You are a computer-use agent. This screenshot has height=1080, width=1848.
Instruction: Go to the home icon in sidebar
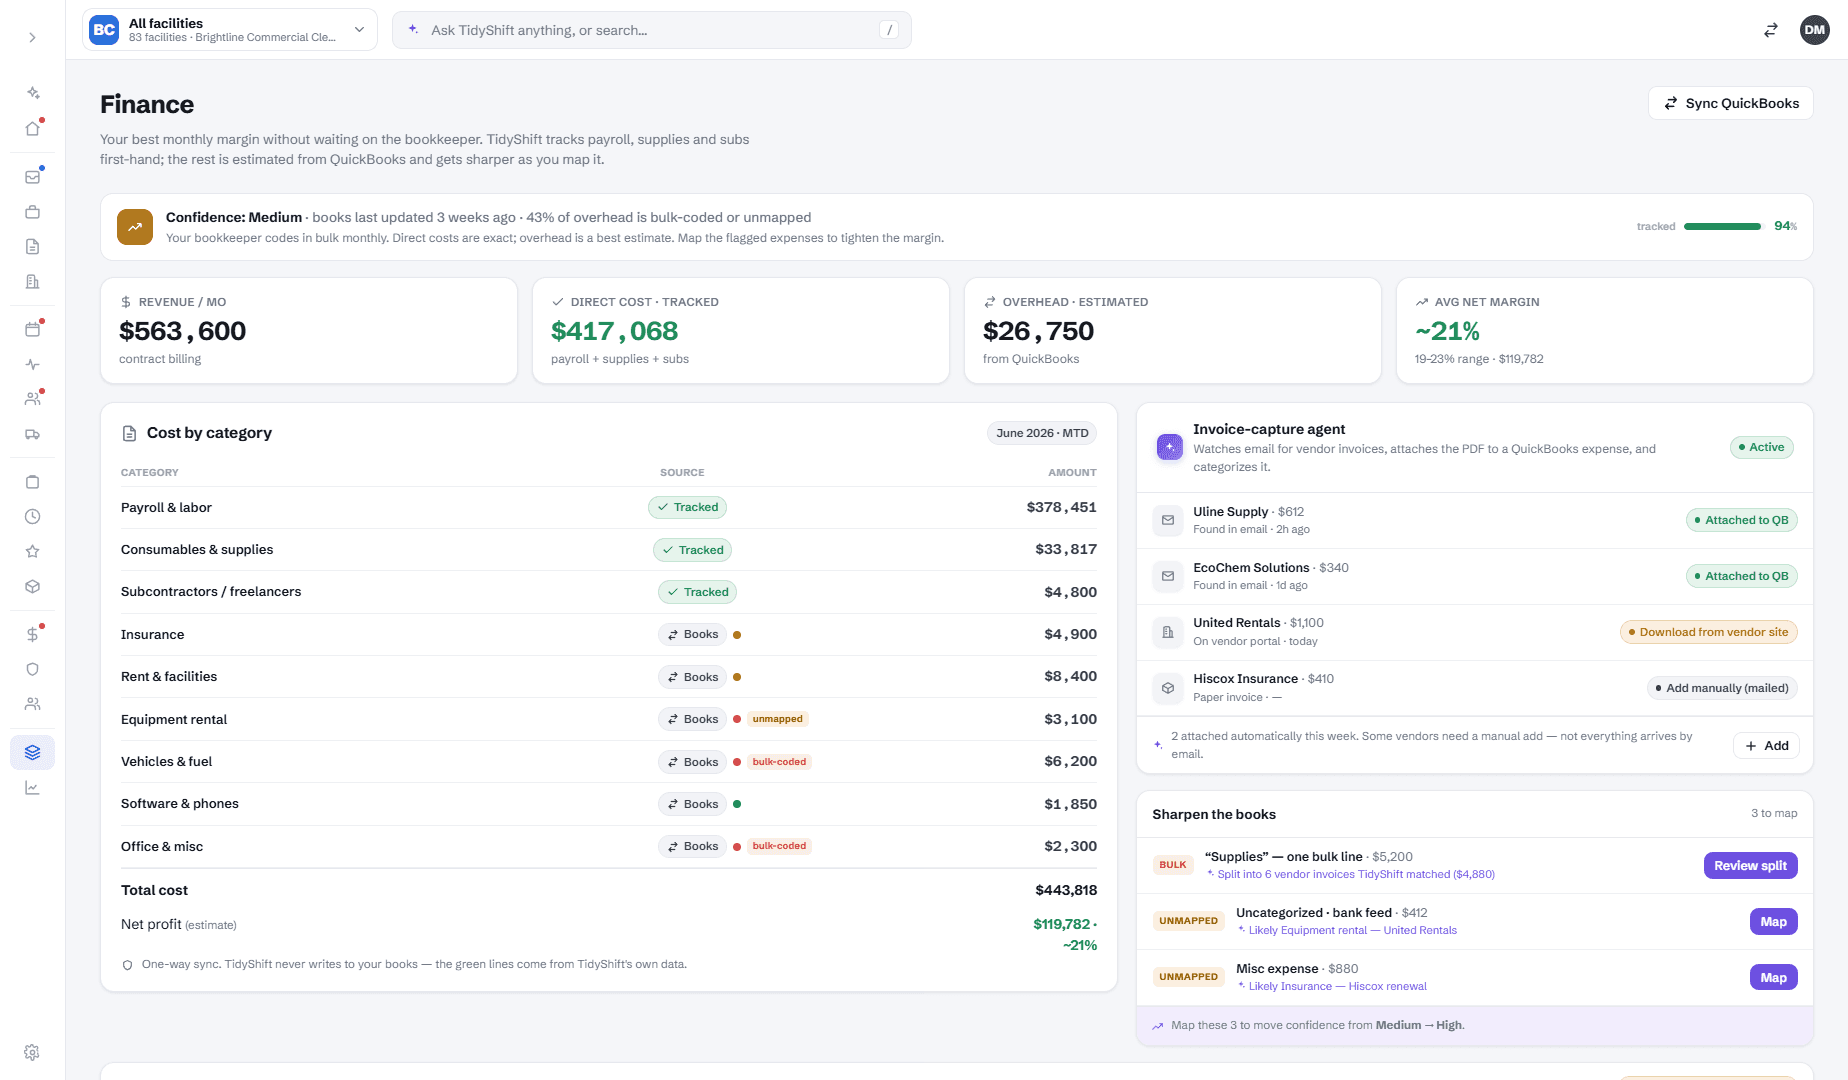tap(32, 129)
